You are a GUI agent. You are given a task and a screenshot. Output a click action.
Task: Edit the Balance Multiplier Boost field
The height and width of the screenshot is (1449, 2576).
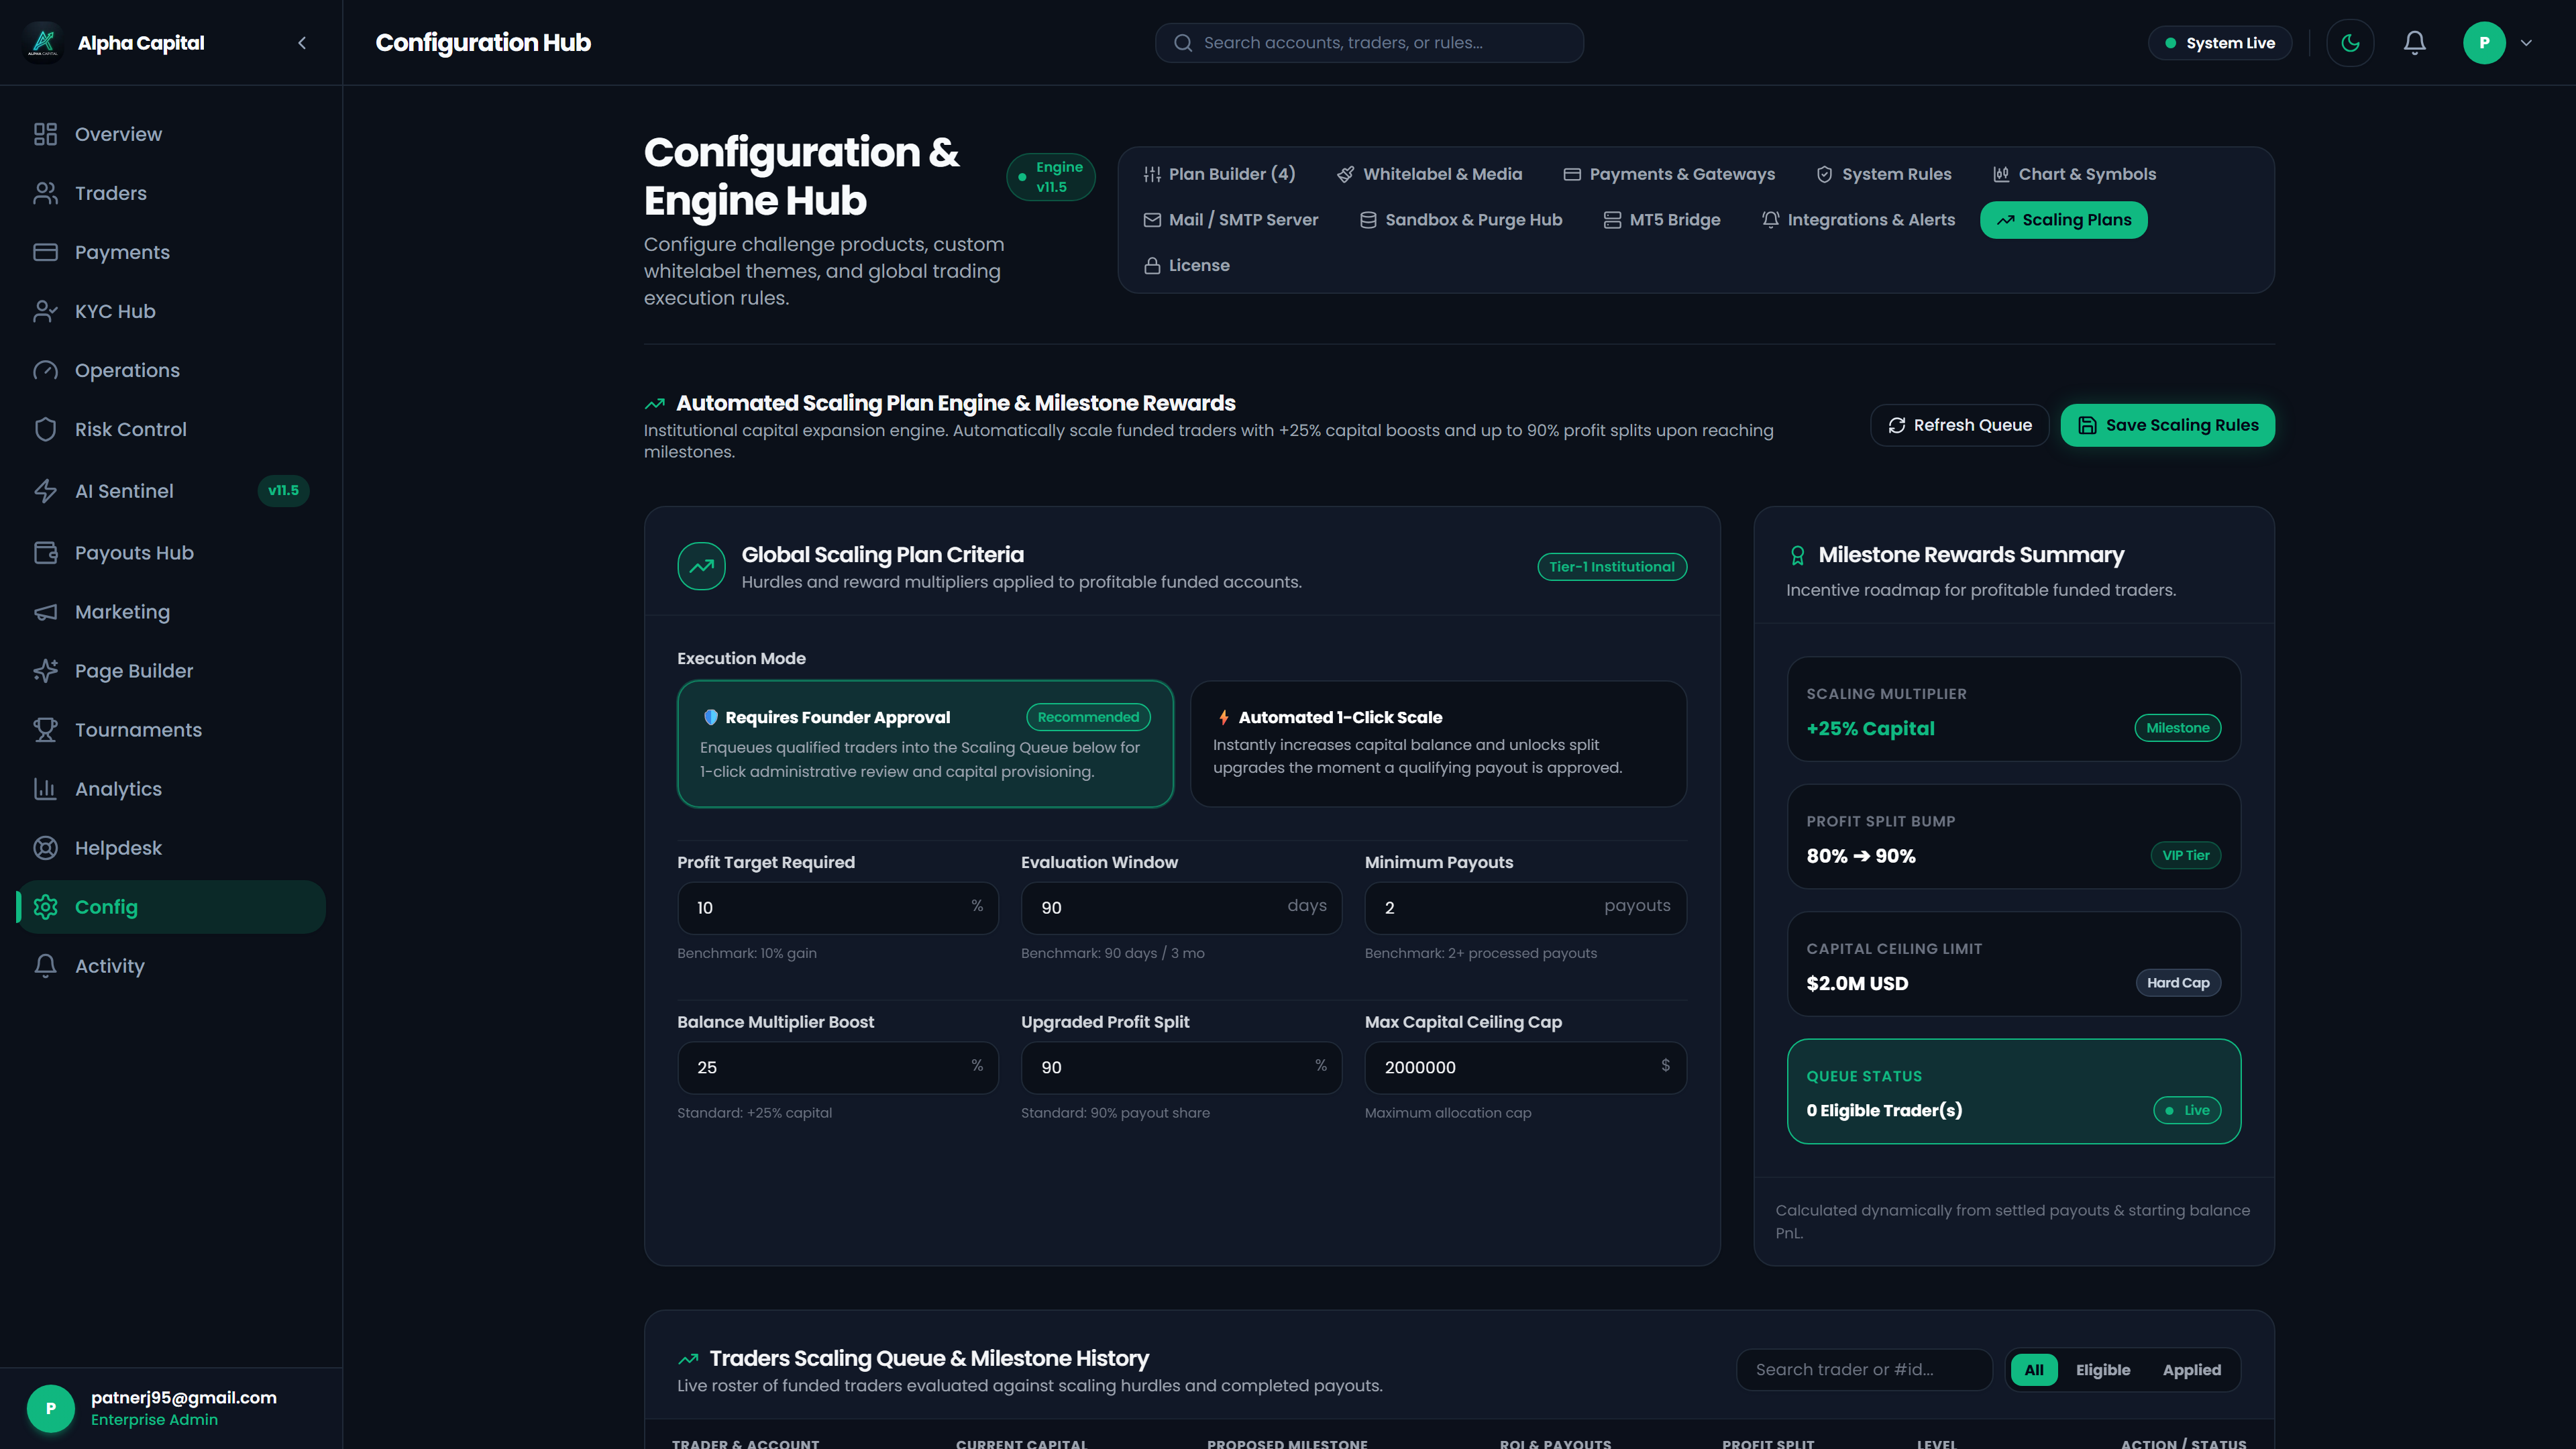pyautogui.click(x=837, y=1068)
